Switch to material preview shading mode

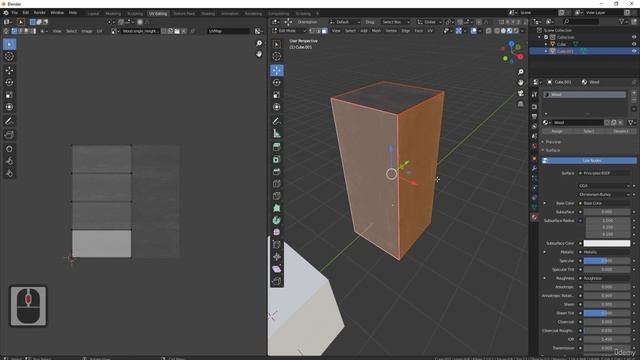(510, 31)
